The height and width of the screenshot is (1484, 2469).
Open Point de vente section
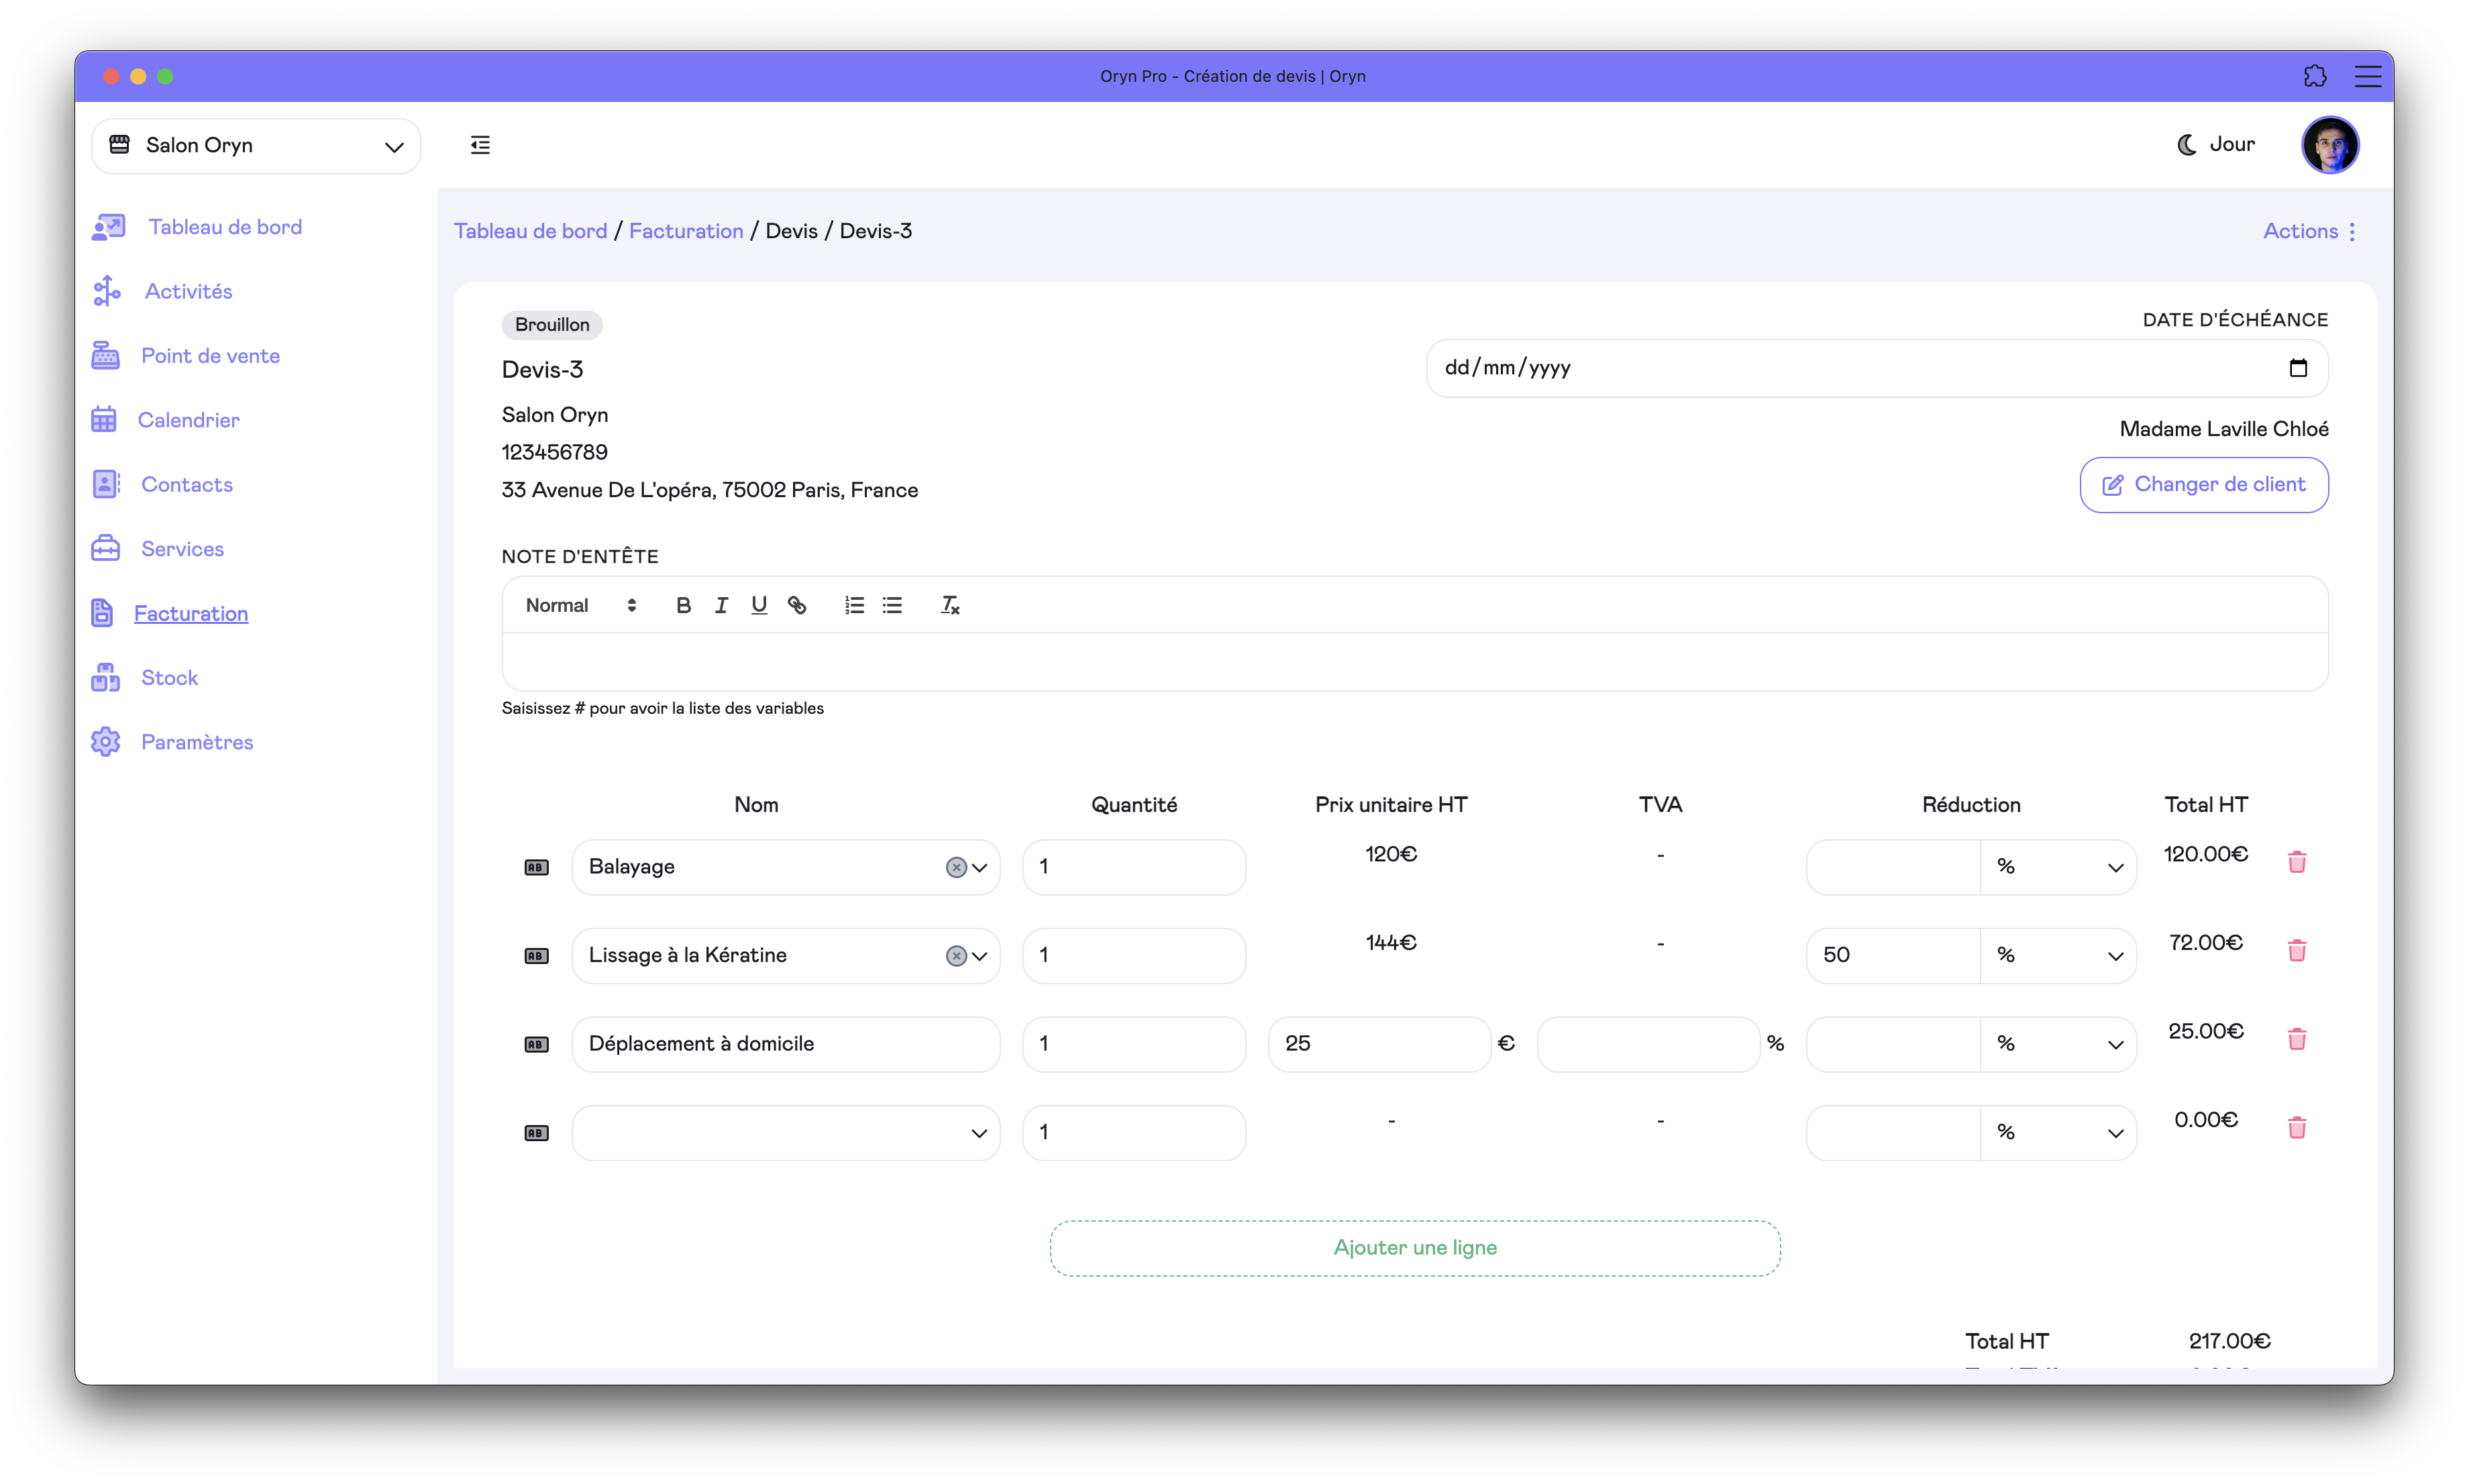[210, 356]
